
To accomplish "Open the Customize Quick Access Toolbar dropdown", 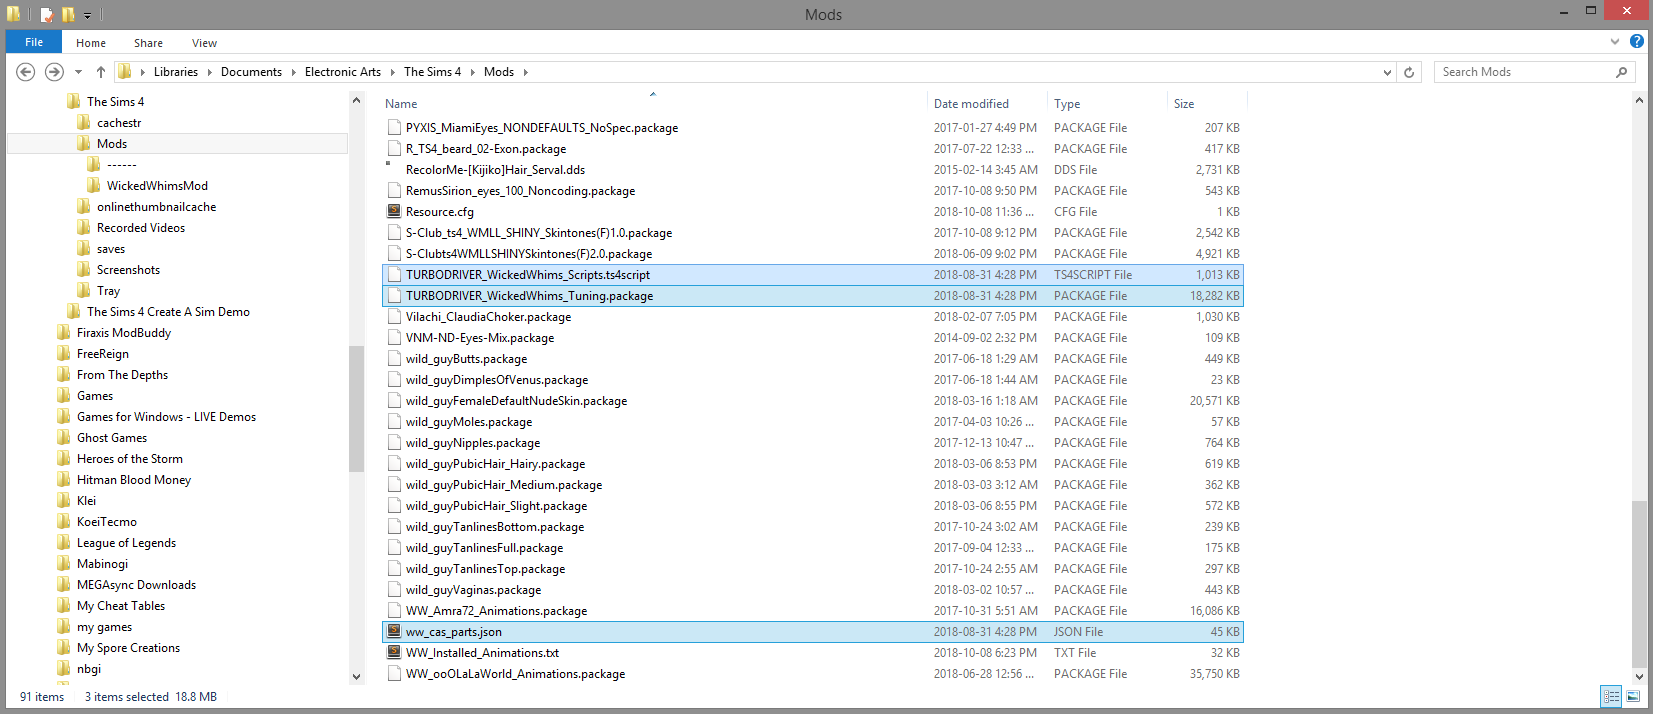I will 87,15.
